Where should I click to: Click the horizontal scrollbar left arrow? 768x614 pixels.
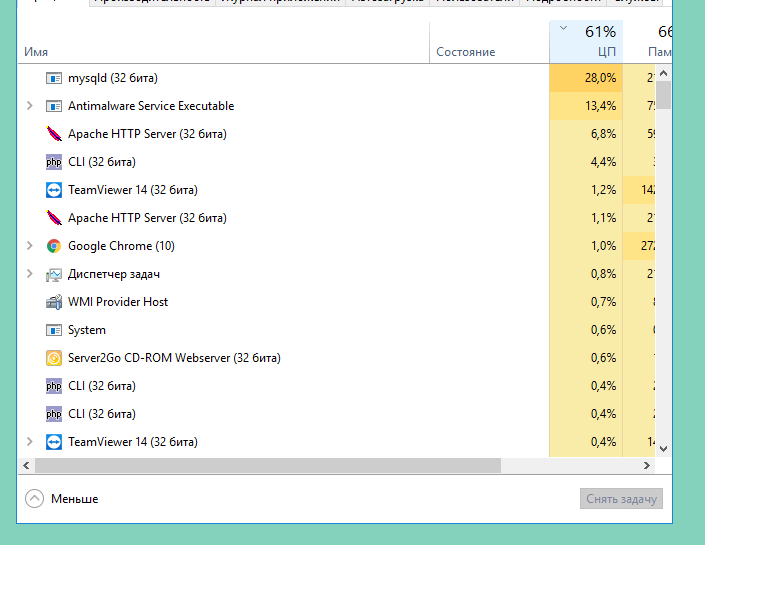click(26, 466)
